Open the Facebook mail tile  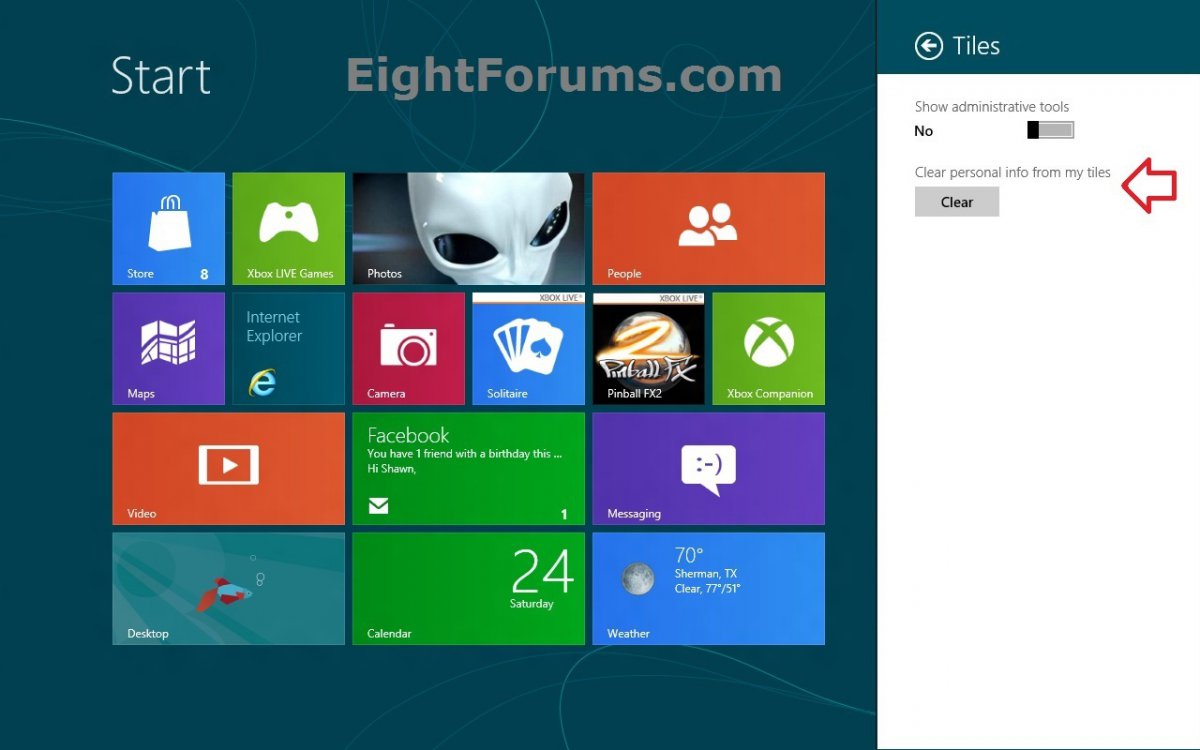coord(468,469)
